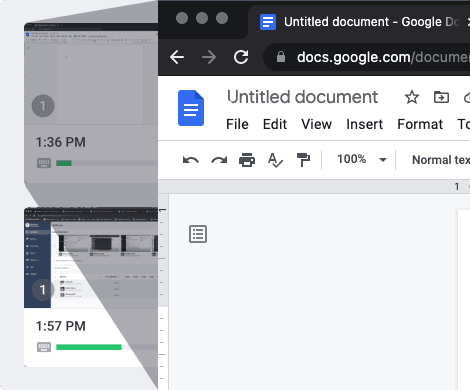Image resolution: width=470 pixels, height=390 pixels.
Task: Open the Insert menu
Action: (364, 124)
